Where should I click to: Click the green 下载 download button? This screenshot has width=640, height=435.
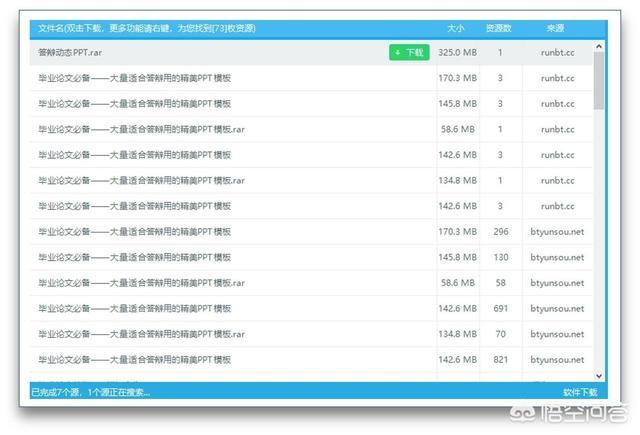[409, 52]
